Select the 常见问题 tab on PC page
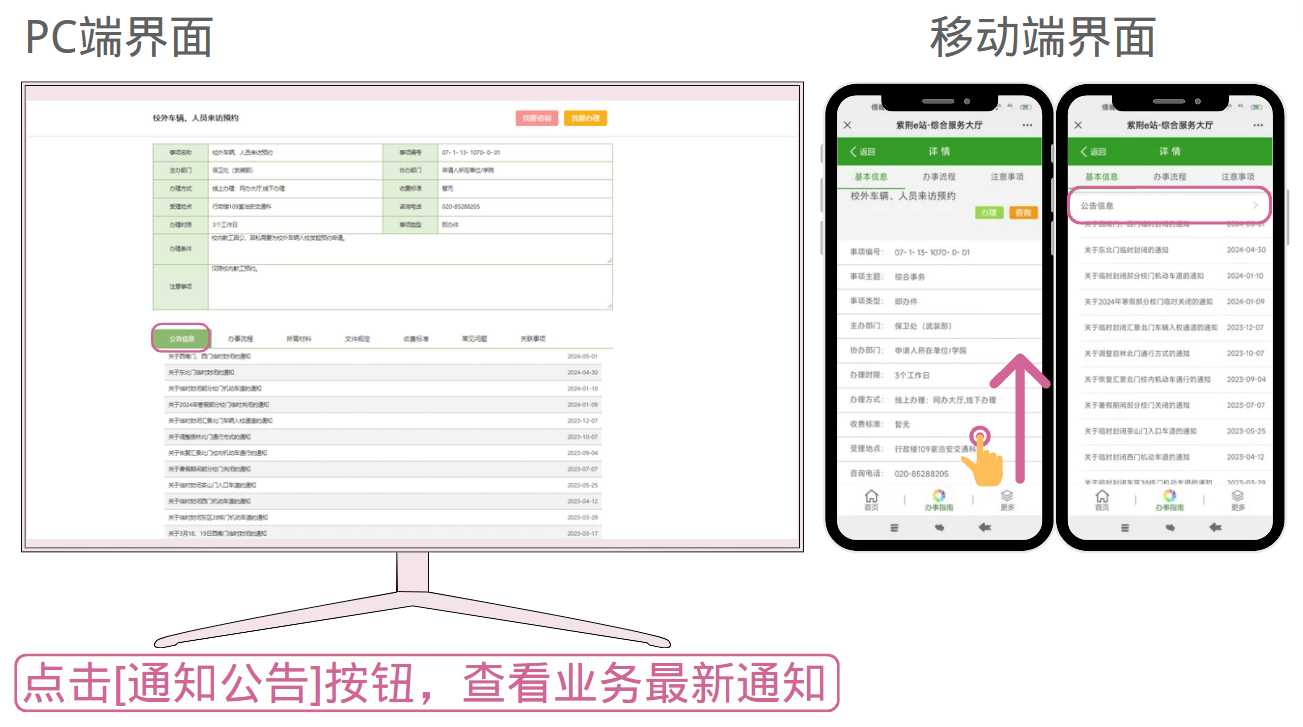The image size is (1303, 727). coord(474,339)
